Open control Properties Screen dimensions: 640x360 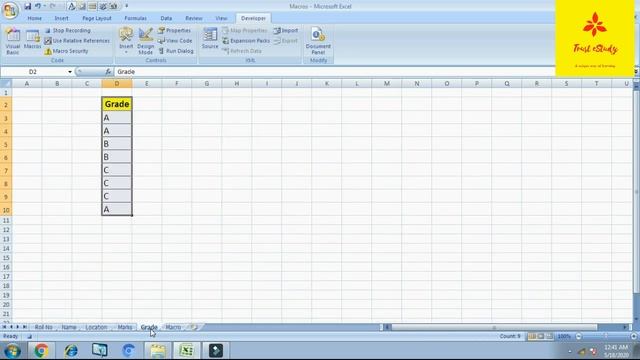pos(175,30)
